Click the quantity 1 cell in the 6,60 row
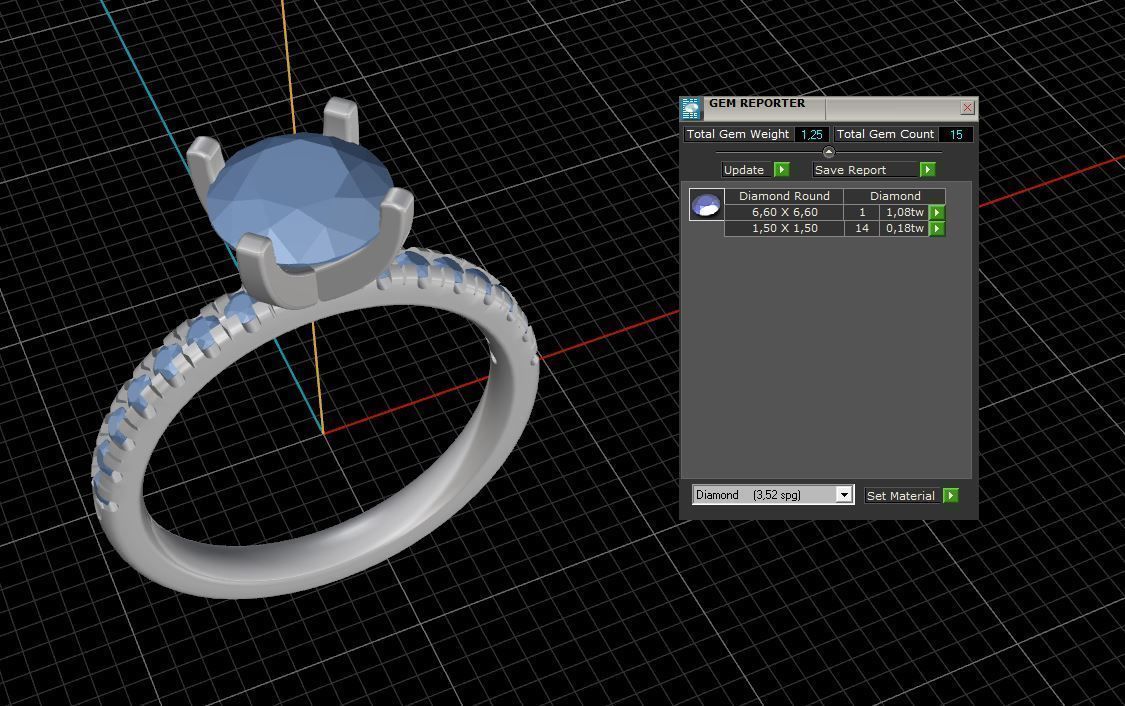Image resolution: width=1125 pixels, height=706 pixels. [x=862, y=212]
